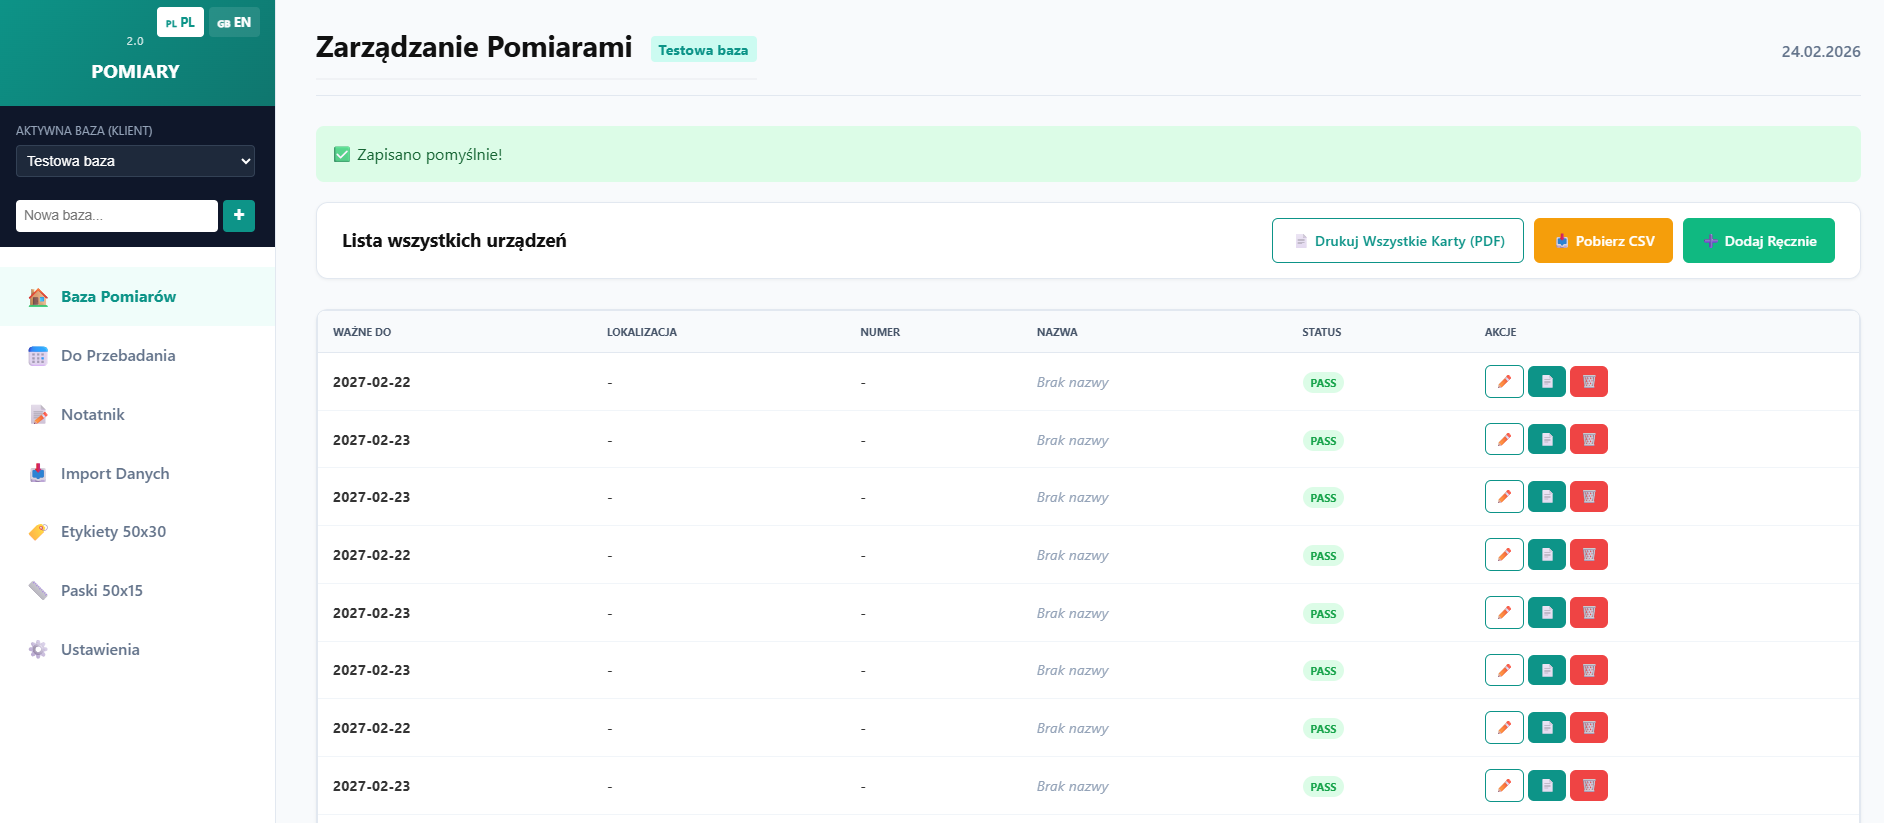Viewport: 1884px width, 823px height.
Task: Open the third row's document icon
Action: click(x=1547, y=497)
